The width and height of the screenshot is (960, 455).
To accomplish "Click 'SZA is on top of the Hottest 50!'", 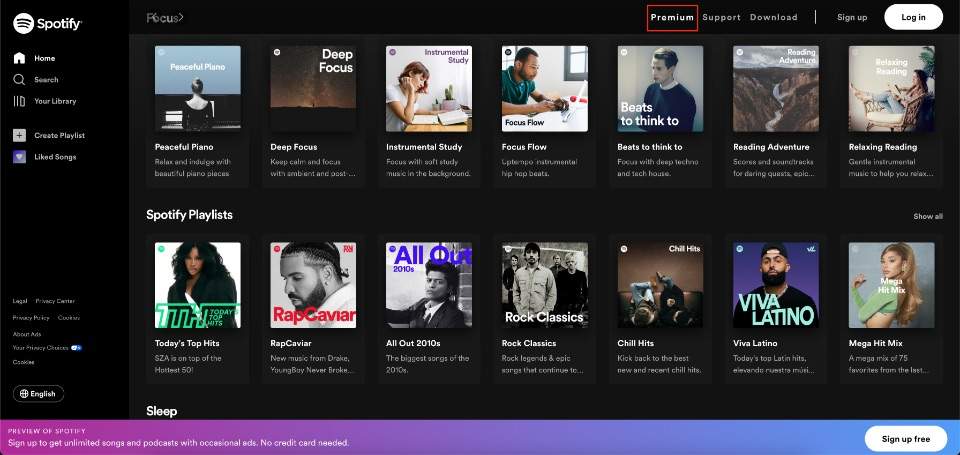I will pyautogui.click(x=189, y=364).
